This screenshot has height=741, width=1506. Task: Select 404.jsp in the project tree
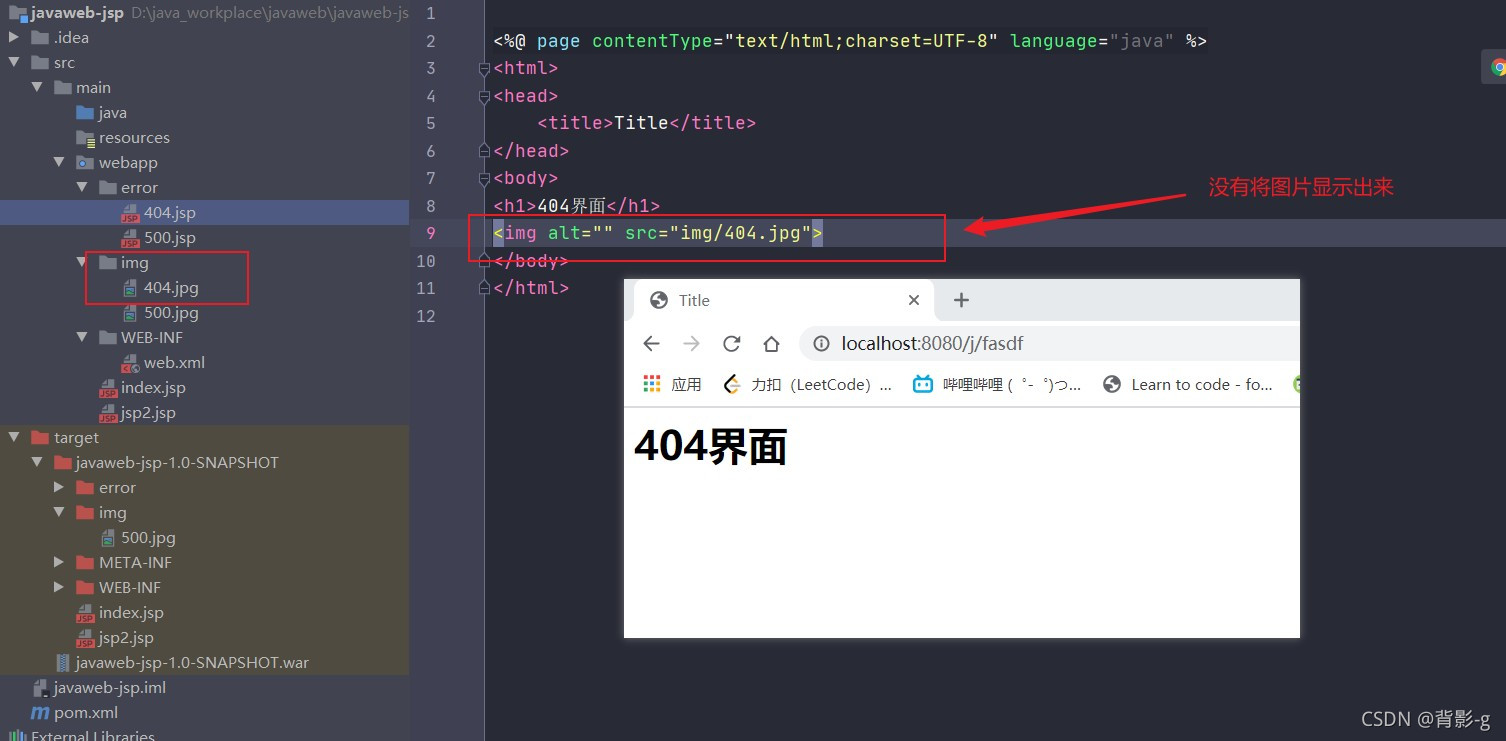click(x=170, y=213)
